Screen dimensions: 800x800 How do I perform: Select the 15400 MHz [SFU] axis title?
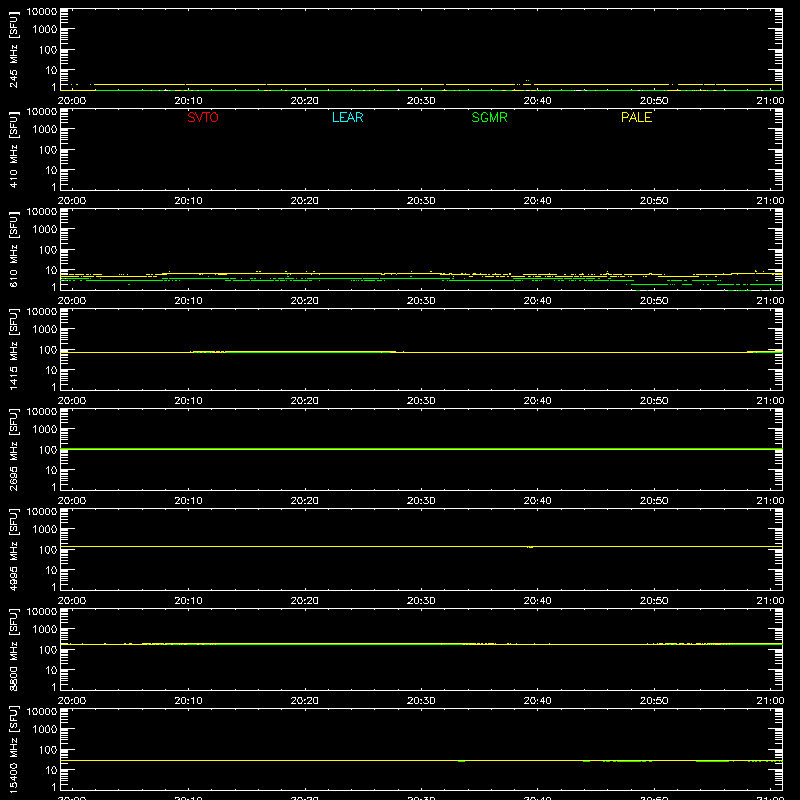coord(13,749)
